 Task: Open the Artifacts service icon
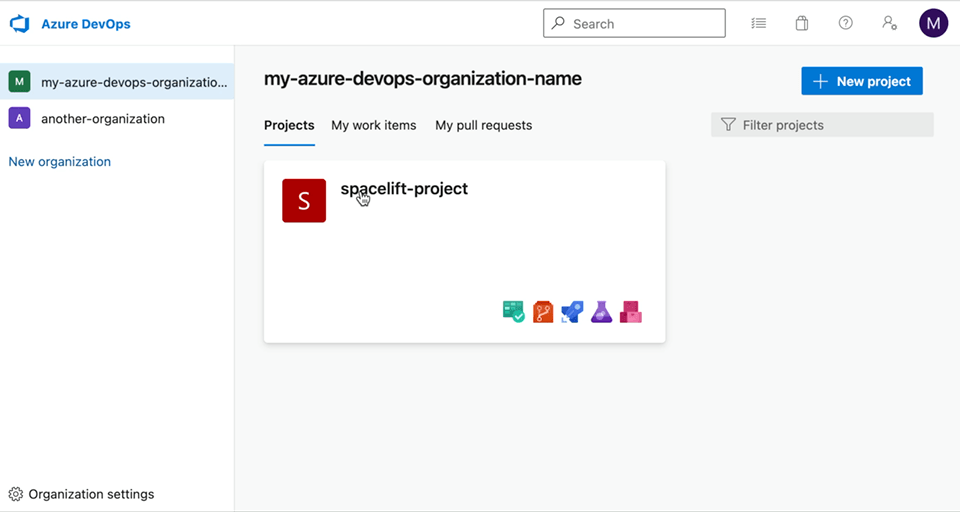click(630, 312)
